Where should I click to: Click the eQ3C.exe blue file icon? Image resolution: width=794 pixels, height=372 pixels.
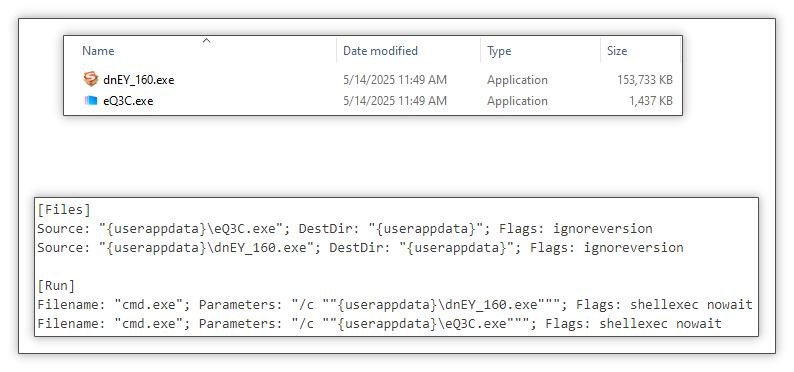click(x=91, y=101)
